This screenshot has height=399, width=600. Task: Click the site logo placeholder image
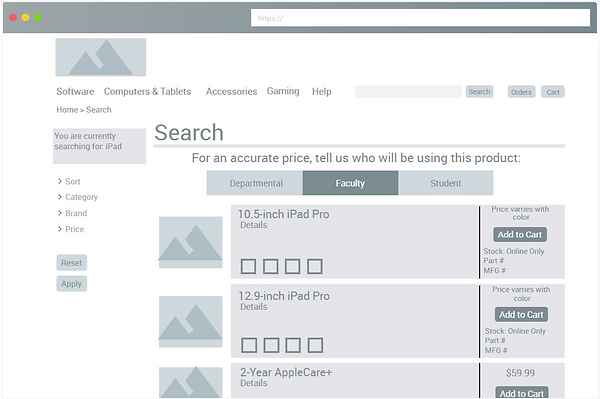101,57
